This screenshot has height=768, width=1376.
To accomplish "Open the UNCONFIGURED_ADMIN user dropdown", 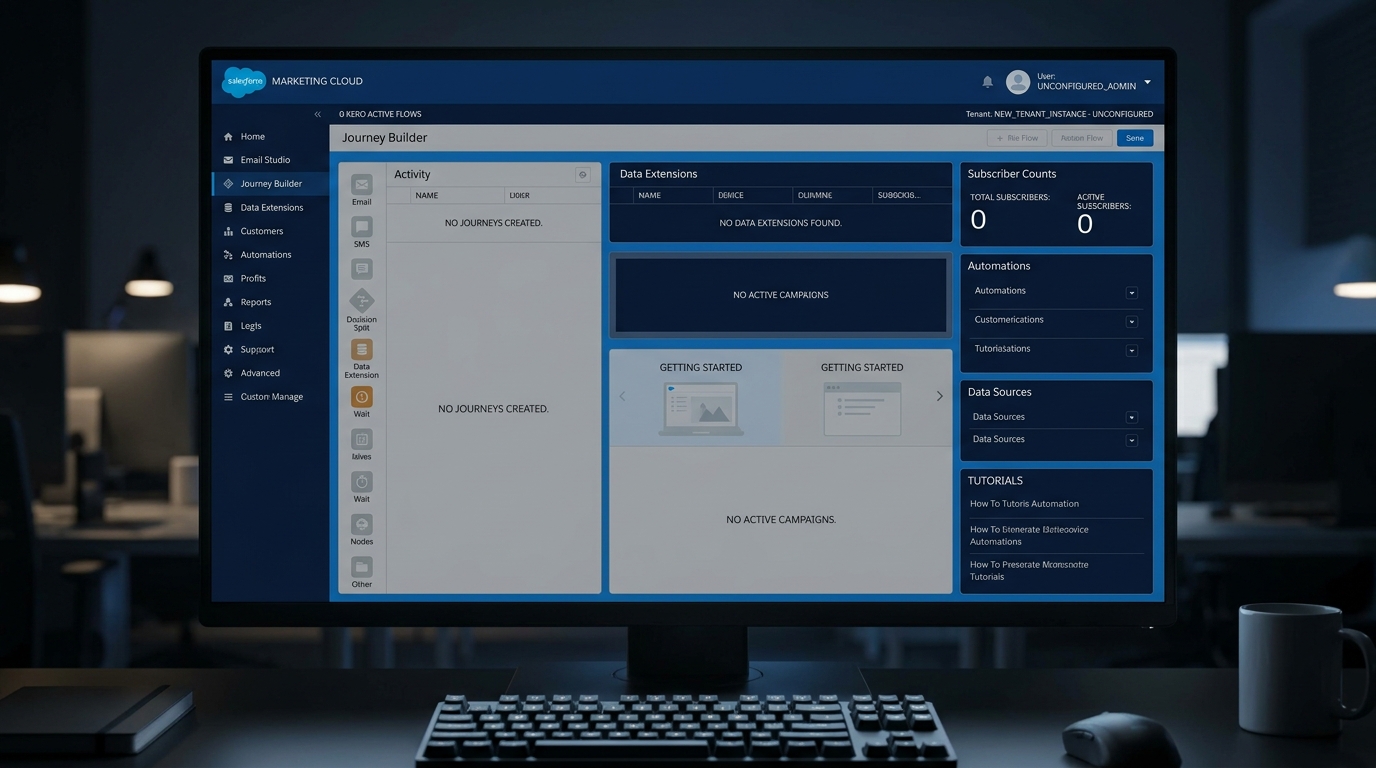I will point(1147,82).
